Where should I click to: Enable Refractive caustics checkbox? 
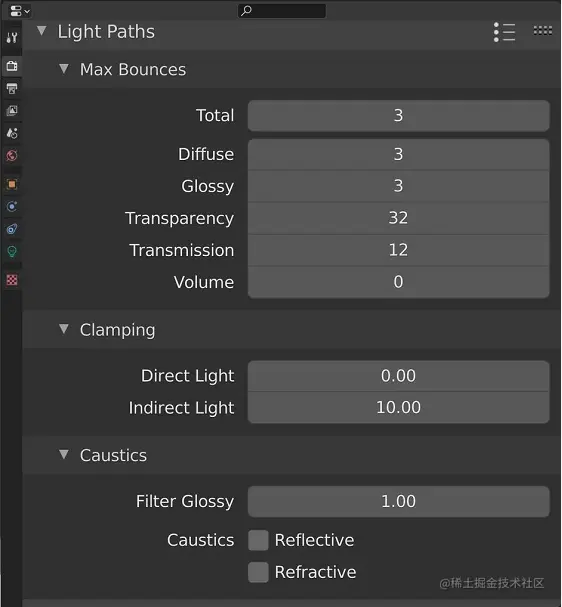coord(258,572)
